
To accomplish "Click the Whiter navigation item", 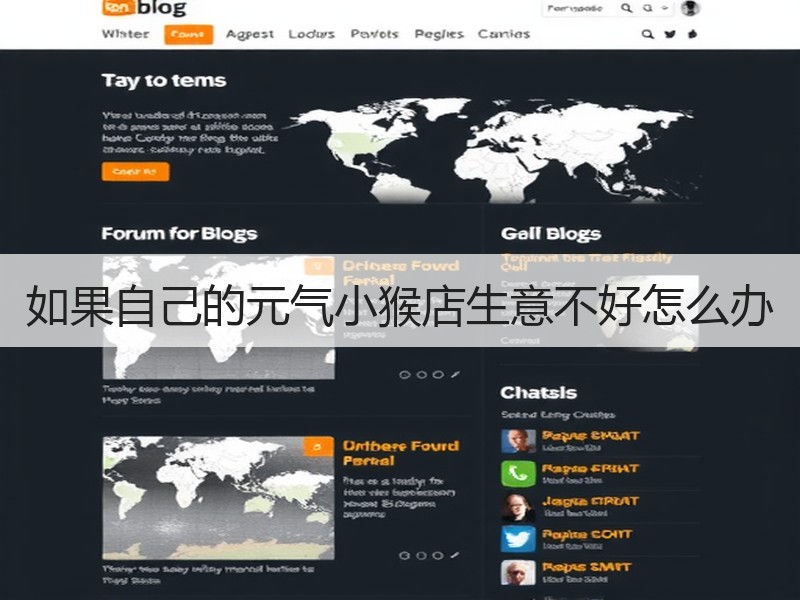I will 126,34.
